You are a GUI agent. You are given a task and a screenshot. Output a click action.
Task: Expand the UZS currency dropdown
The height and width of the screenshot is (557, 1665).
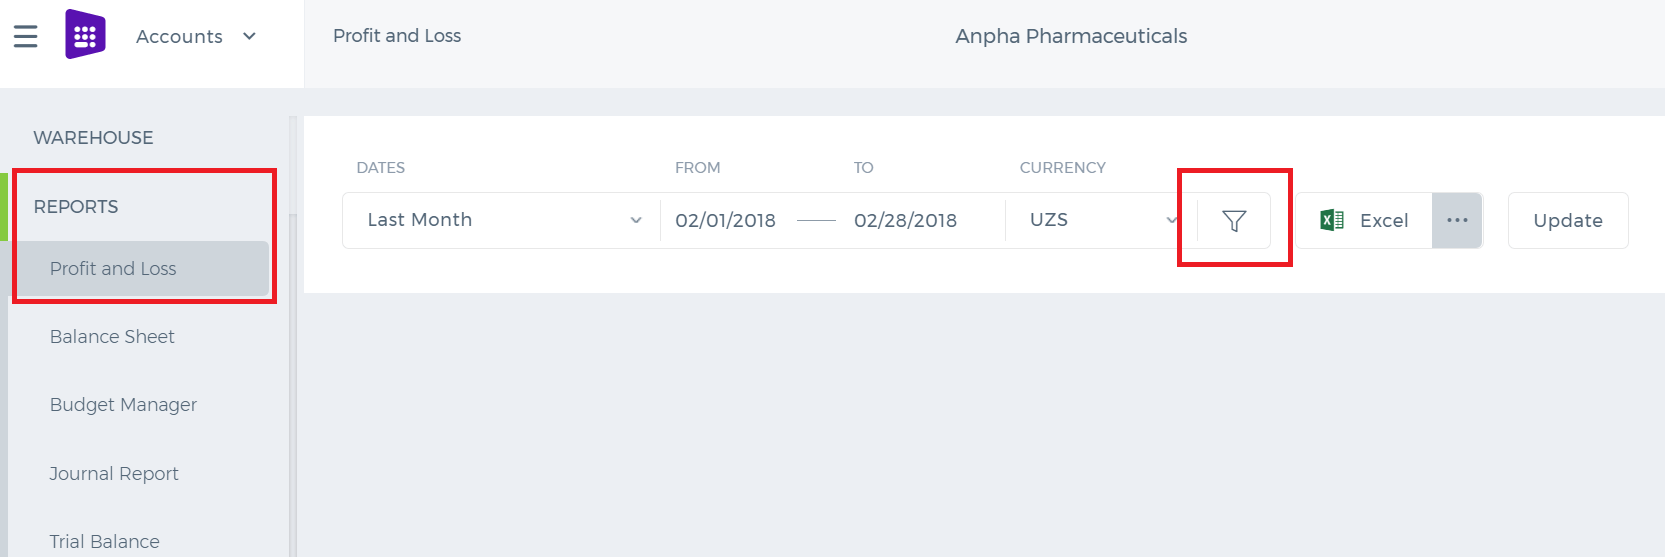[x=1101, y=220]
